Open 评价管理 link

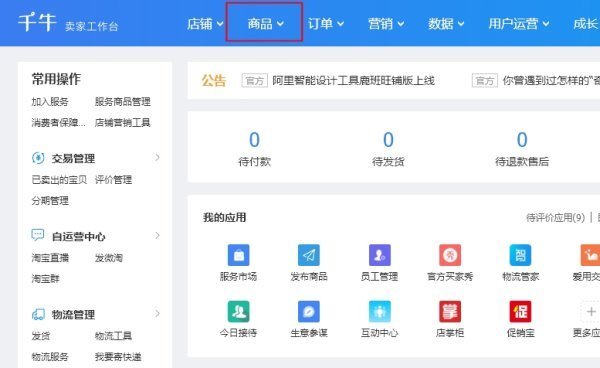click(x=113, y=180)
